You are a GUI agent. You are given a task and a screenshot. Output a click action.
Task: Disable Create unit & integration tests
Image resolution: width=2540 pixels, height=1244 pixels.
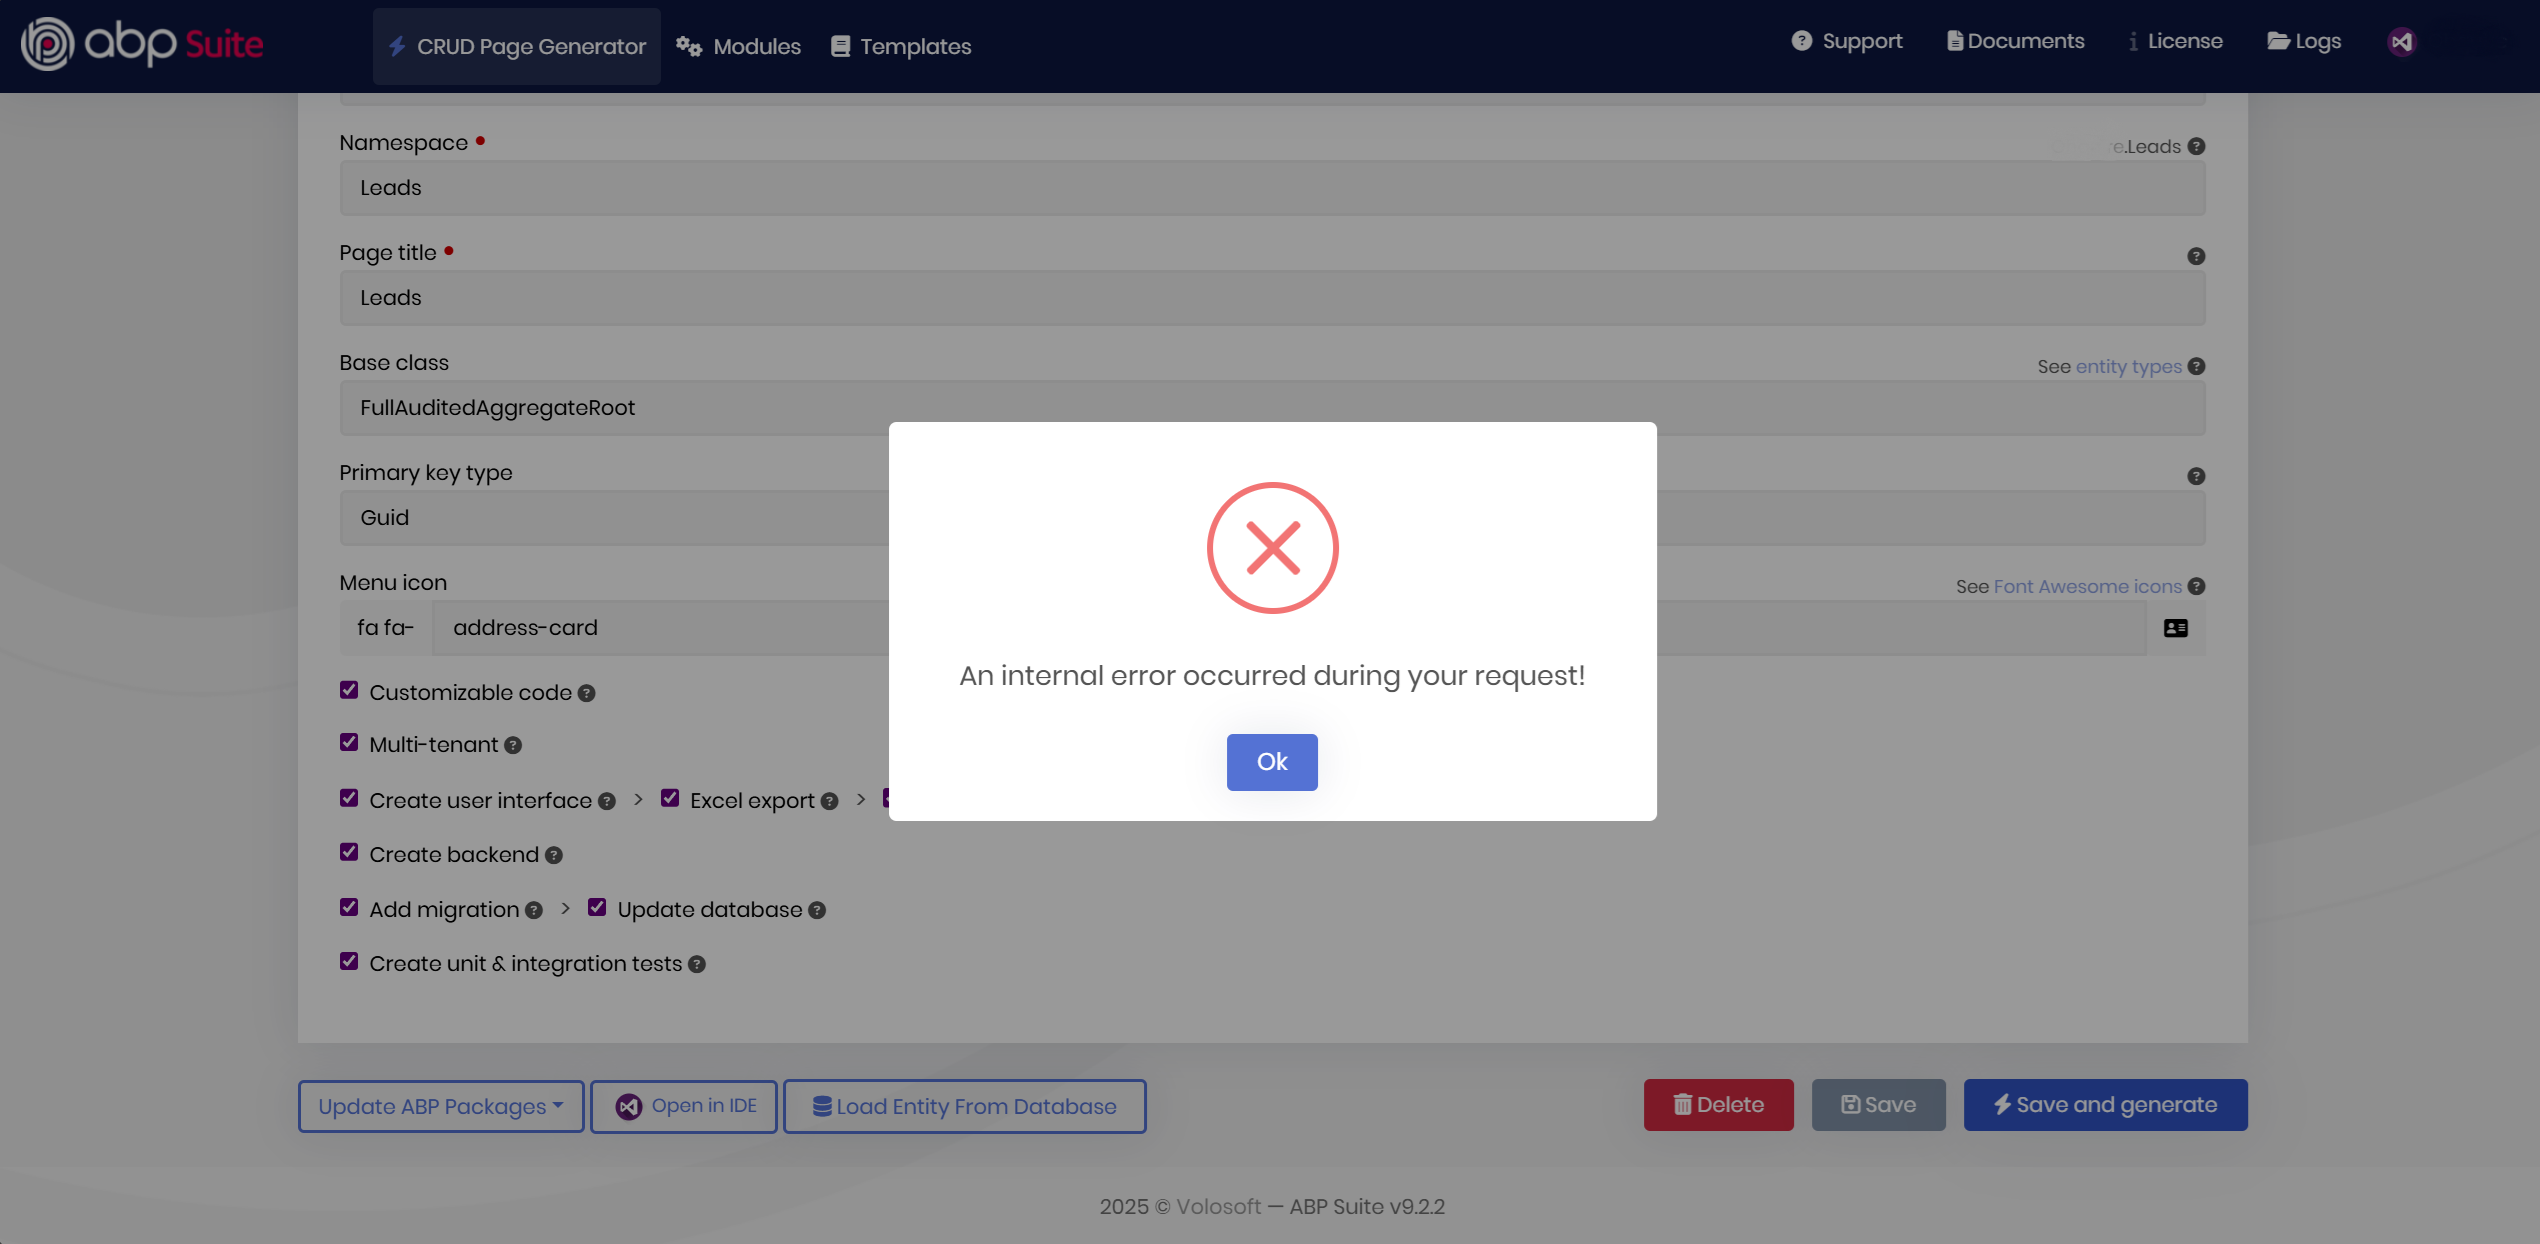coord(349,962)
